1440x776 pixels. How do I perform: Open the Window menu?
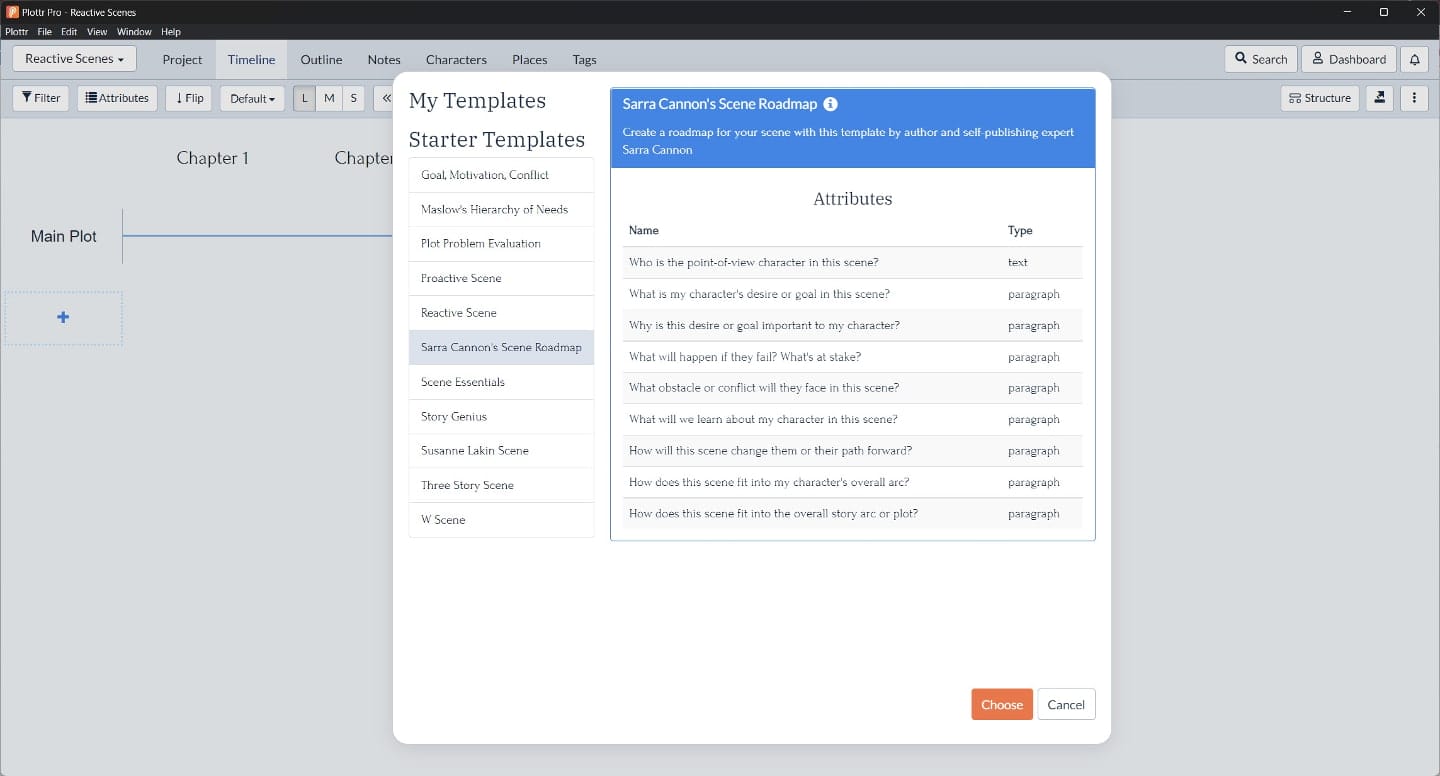click(134, 32)
